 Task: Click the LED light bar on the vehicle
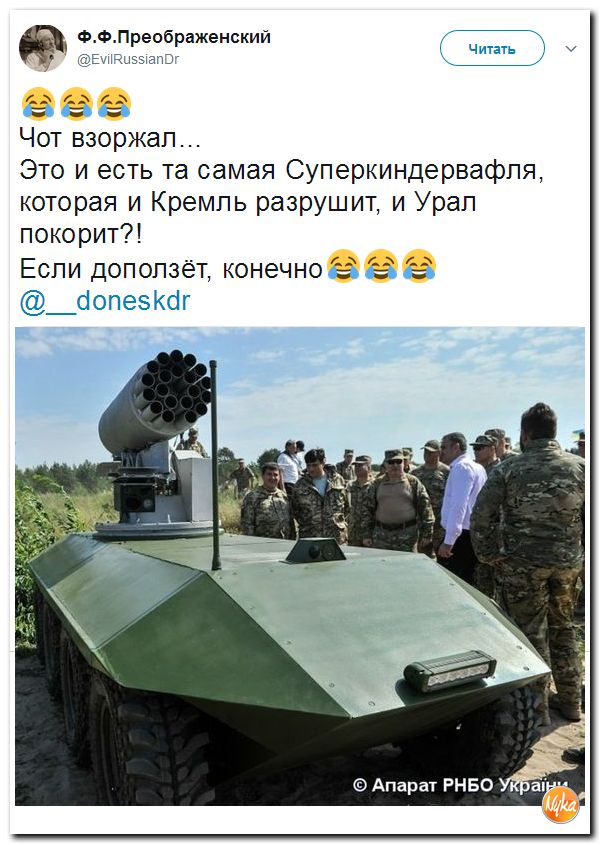[x=450, y=670]
